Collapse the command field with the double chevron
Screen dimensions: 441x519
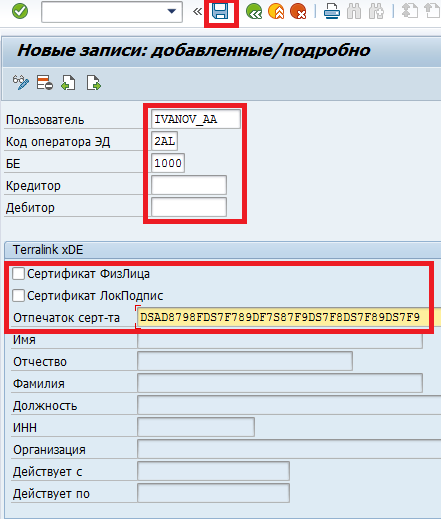[197, 12]
